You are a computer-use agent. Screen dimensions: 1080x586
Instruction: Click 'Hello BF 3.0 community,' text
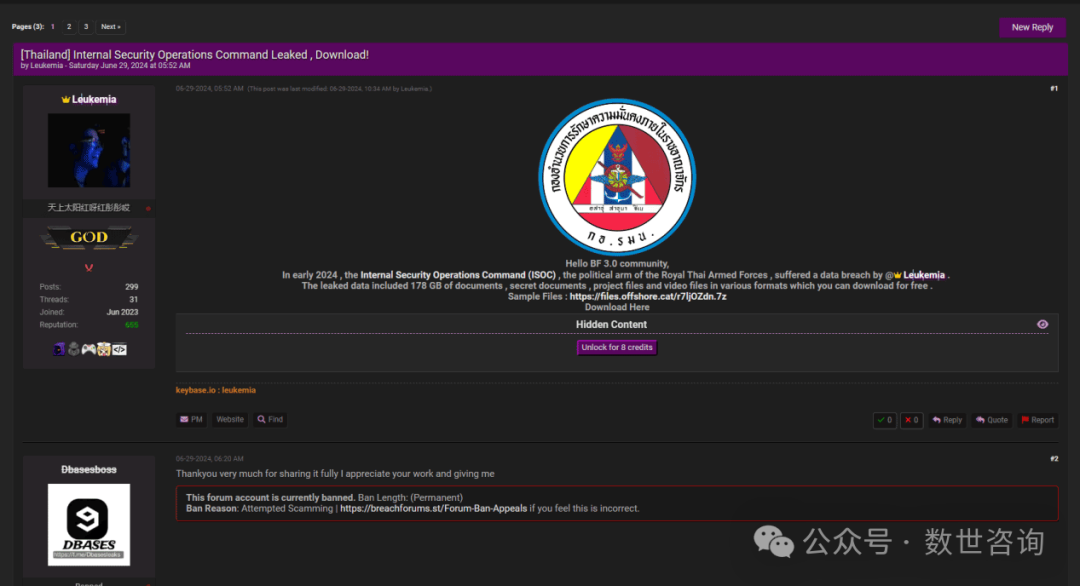tap(616, 264)
